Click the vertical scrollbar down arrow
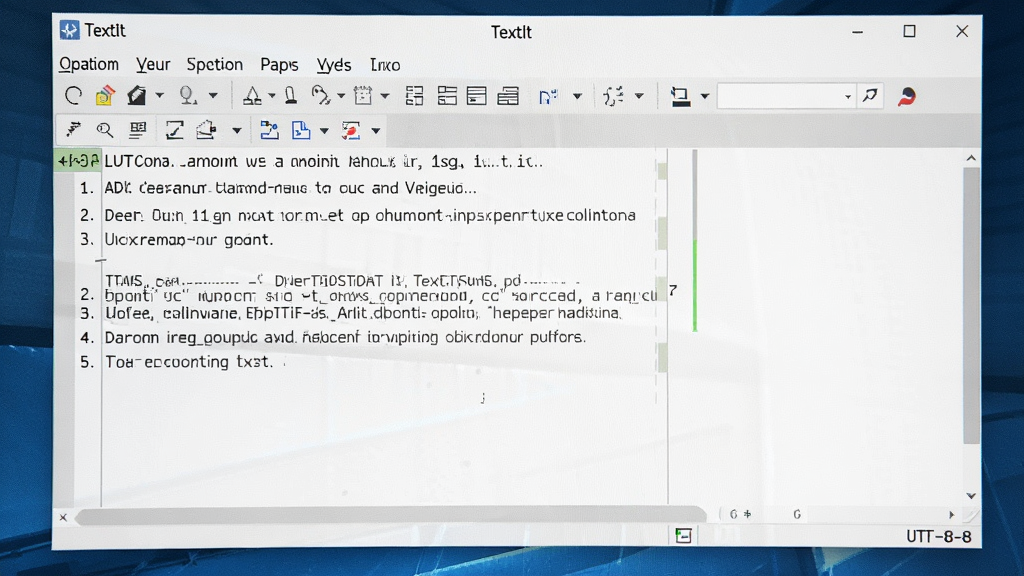Screen dimensions: 1024x576 (971, 496)
